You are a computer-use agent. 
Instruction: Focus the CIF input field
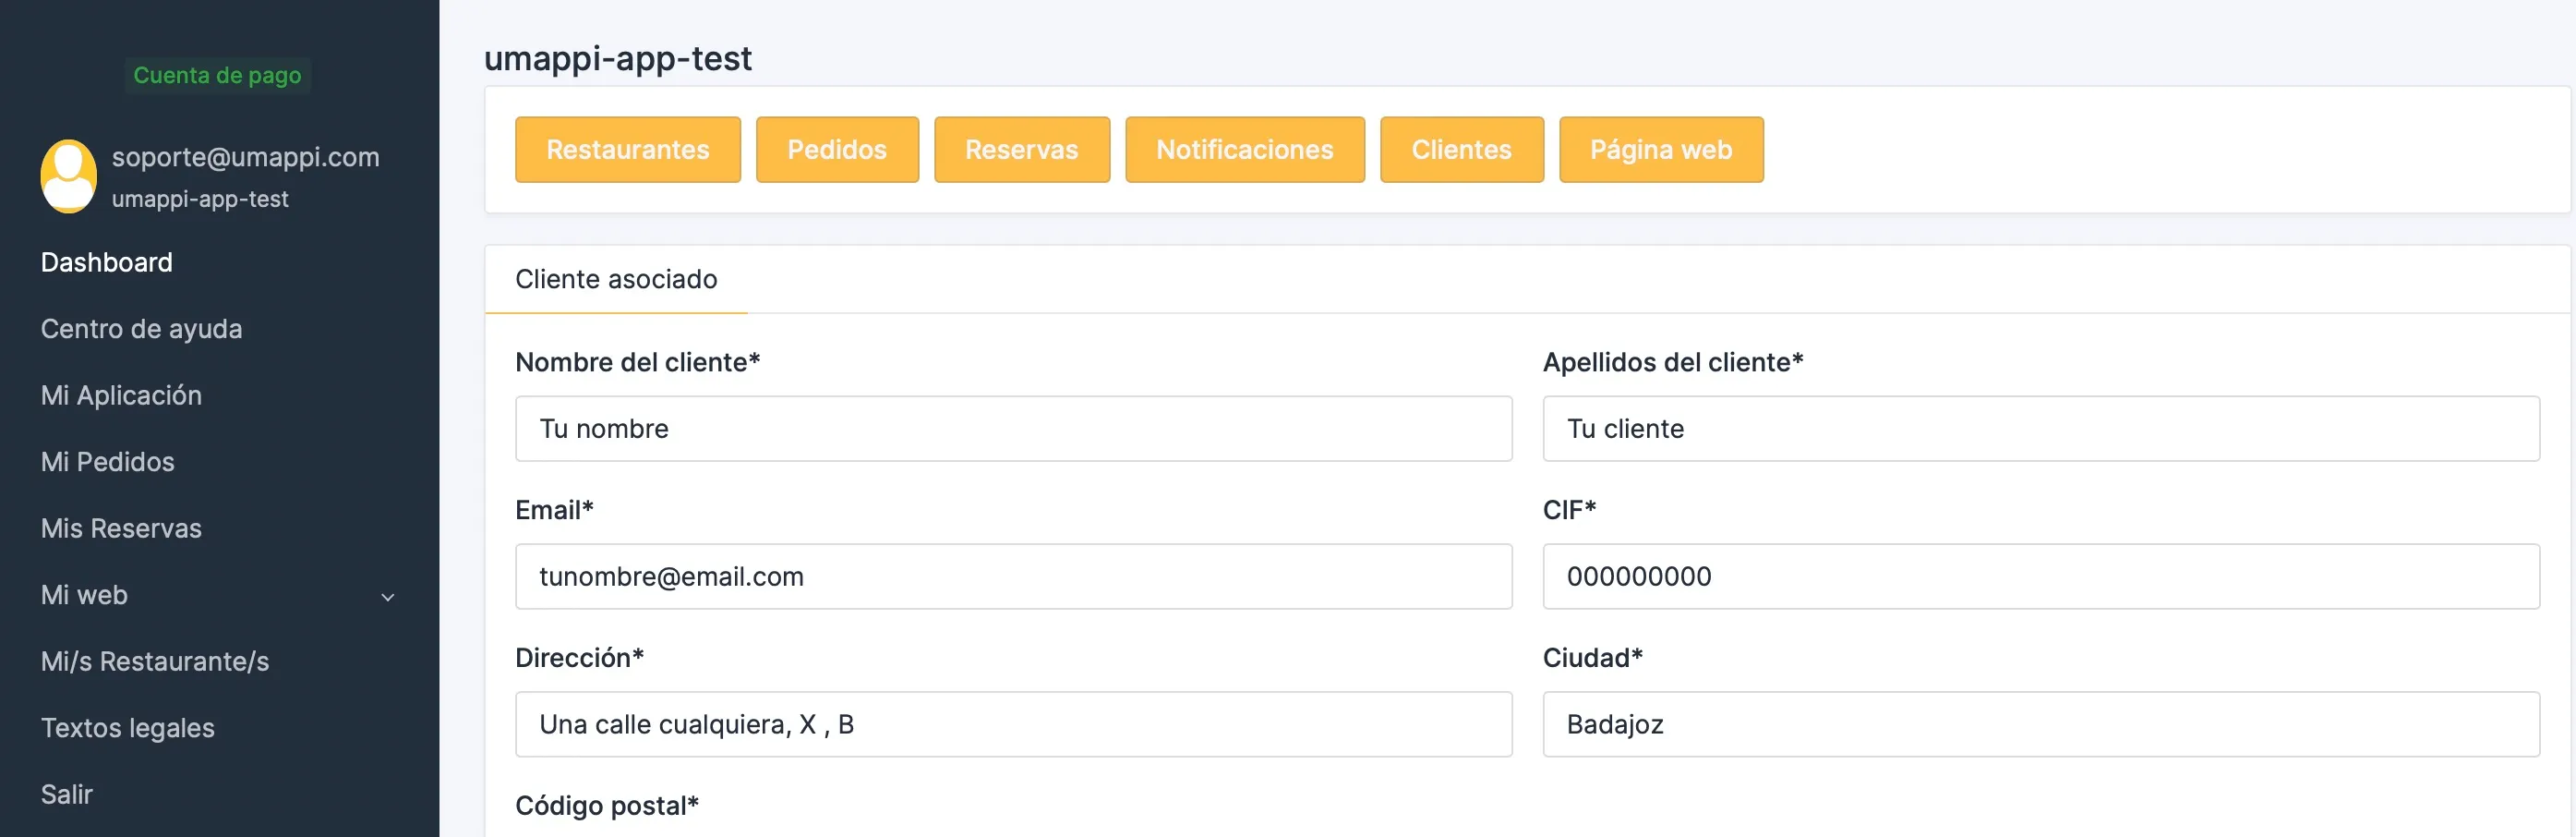point(2041,577)
